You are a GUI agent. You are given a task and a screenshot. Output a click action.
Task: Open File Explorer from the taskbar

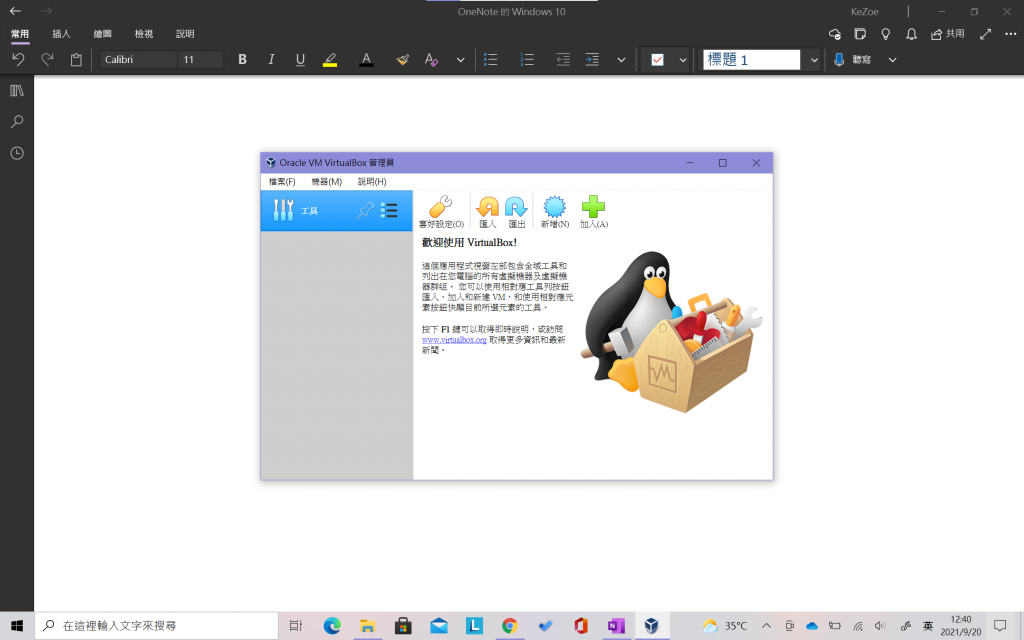pos(368,626)
